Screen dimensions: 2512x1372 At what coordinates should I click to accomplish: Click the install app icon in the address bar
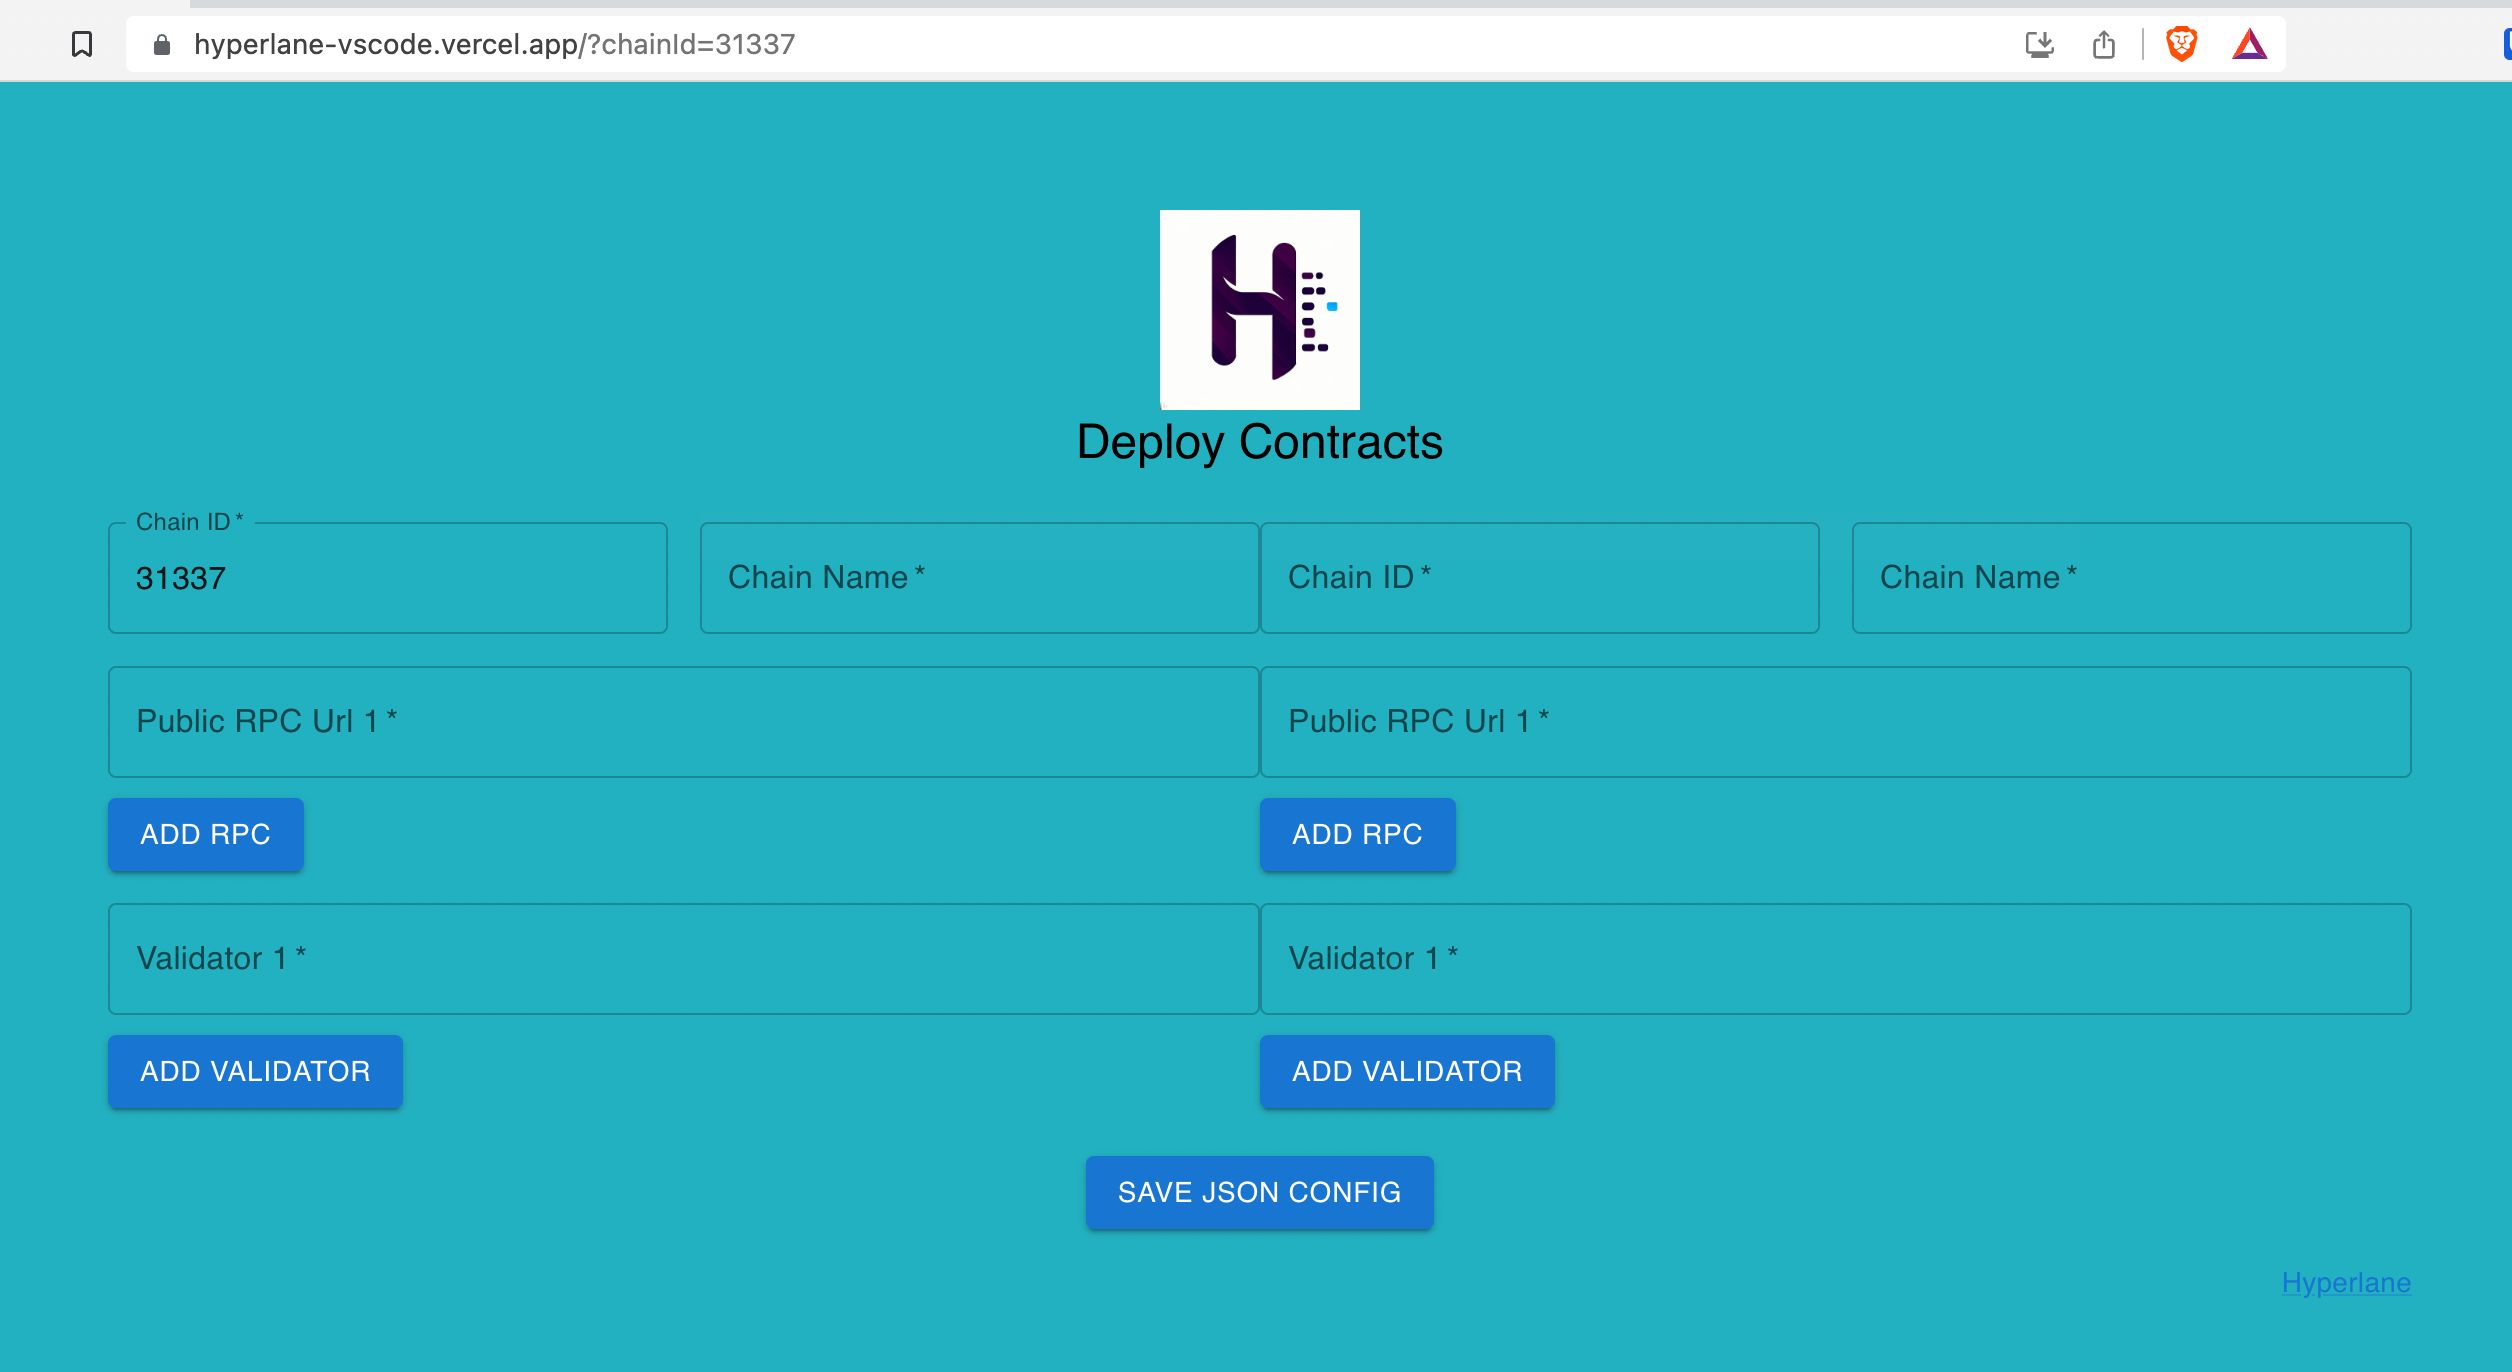[x=2039, y=45]
